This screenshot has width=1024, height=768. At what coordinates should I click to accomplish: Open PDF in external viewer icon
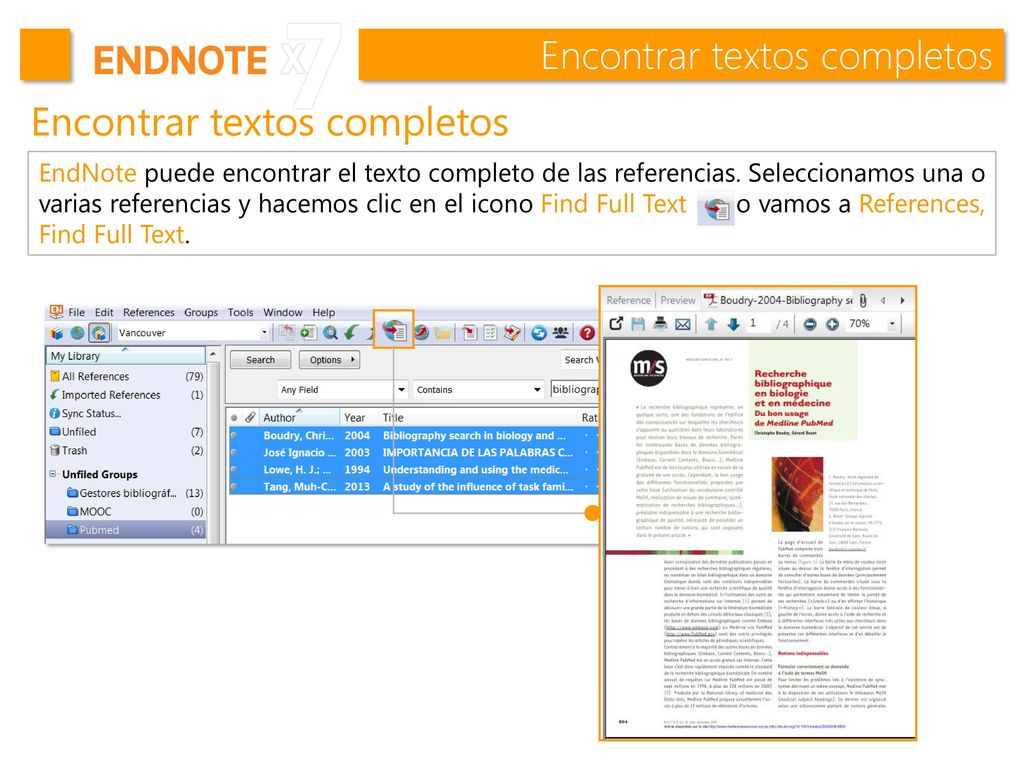(616, 323)
